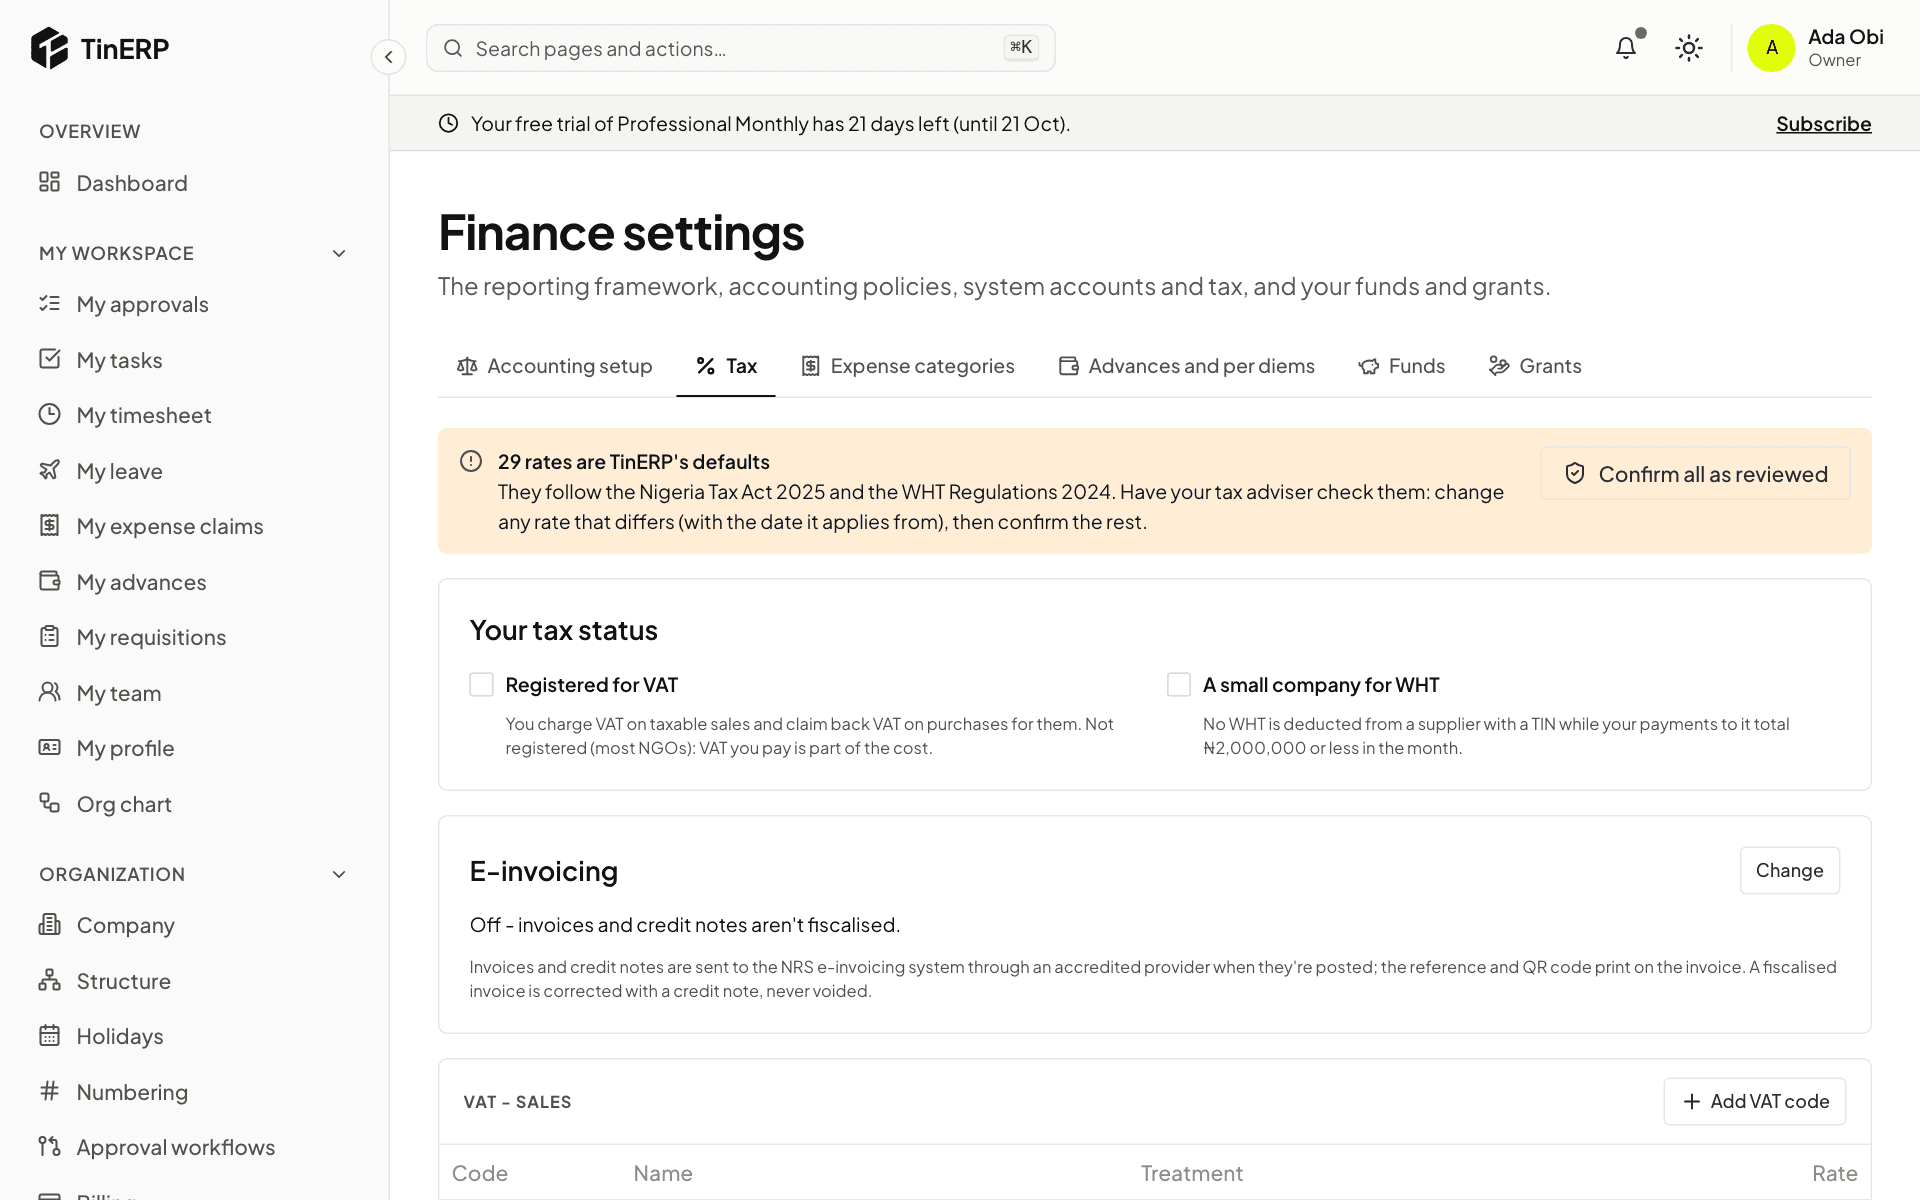Click Confirm all as reviewed button
1920x1200 pixels.
[1696, 474]
